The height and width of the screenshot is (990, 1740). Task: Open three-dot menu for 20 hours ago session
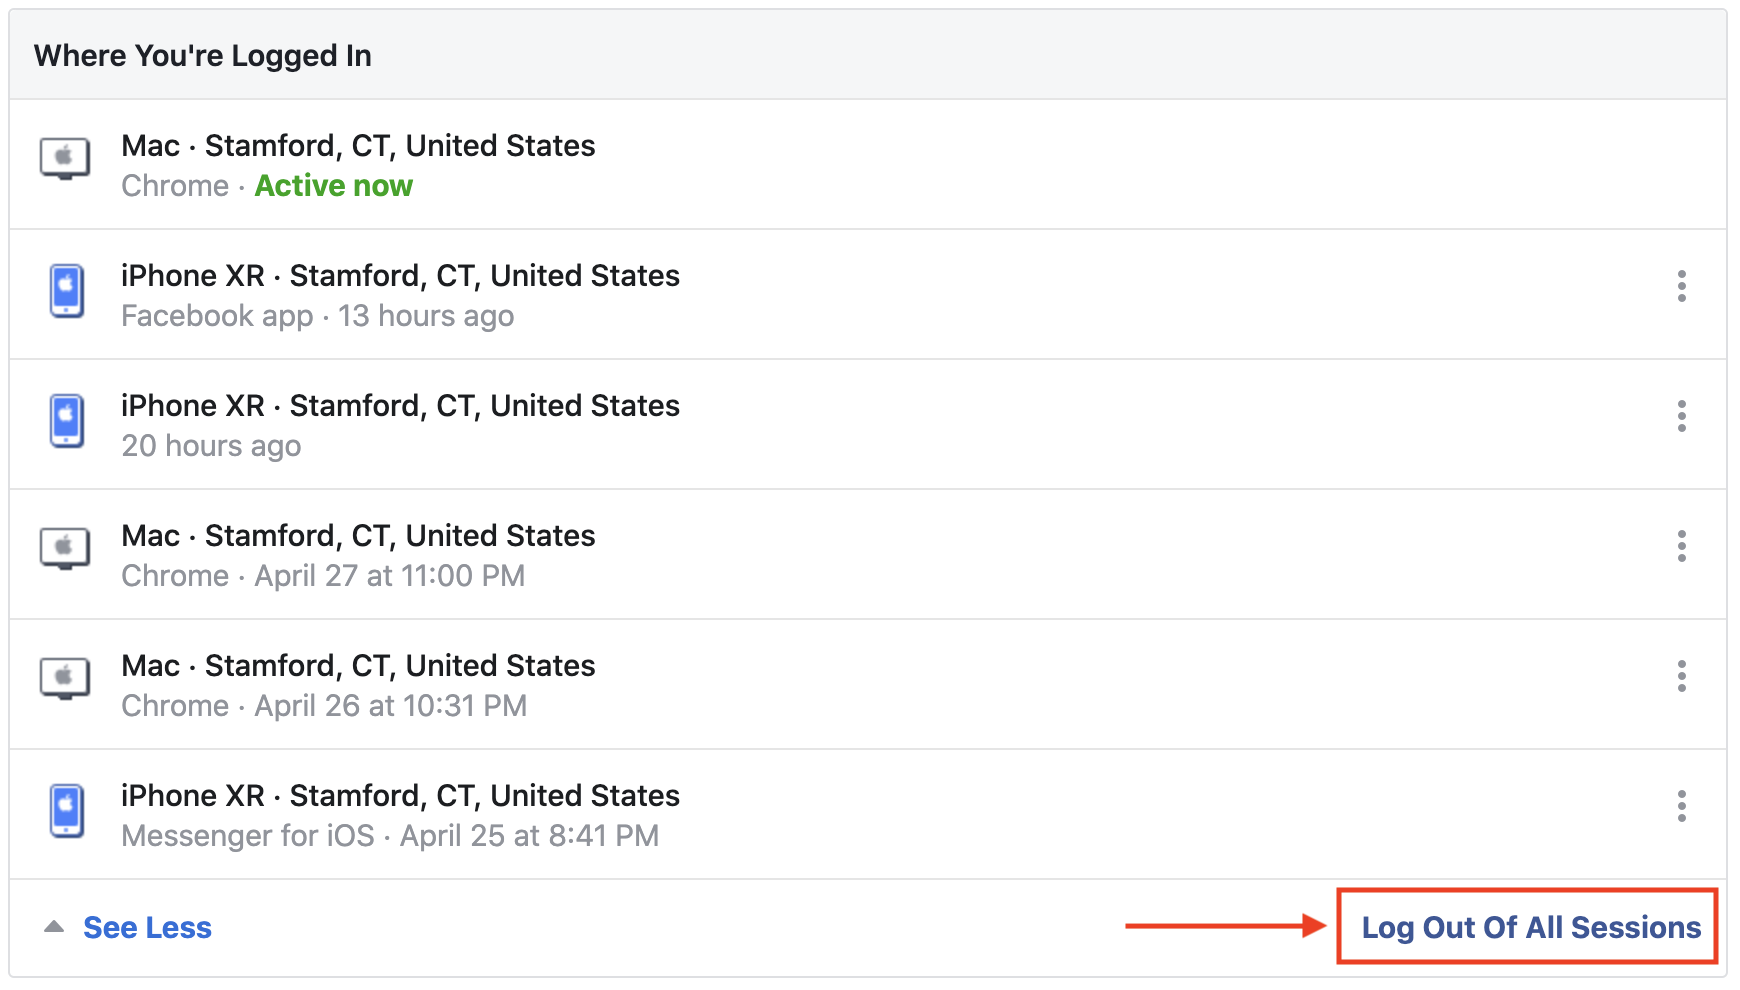pyautogui.click(x=1682, y=416)
